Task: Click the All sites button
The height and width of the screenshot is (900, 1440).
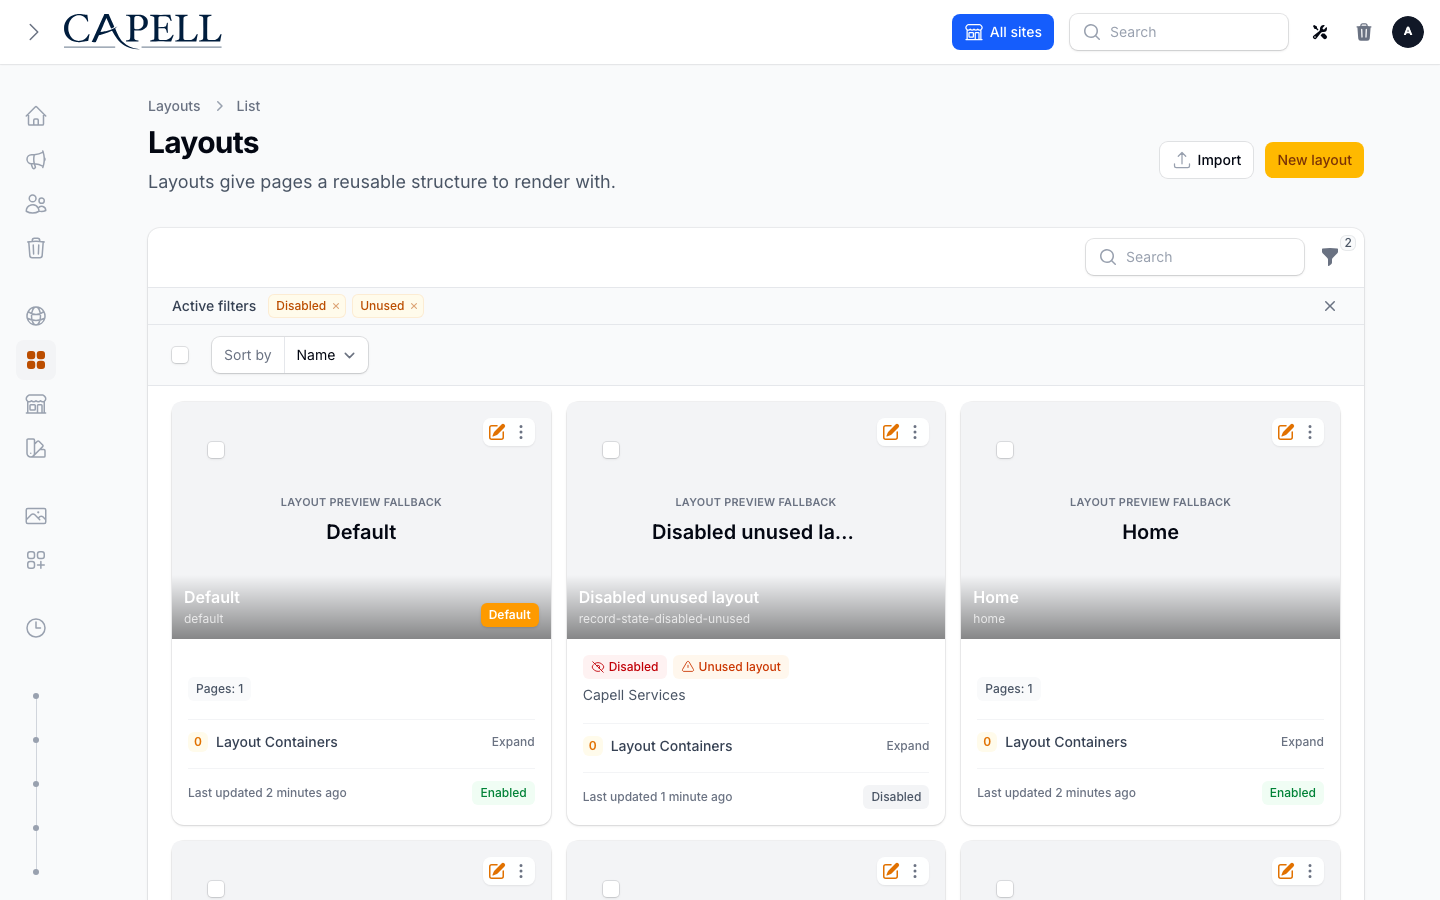Action: click(x=1003, y=32)
